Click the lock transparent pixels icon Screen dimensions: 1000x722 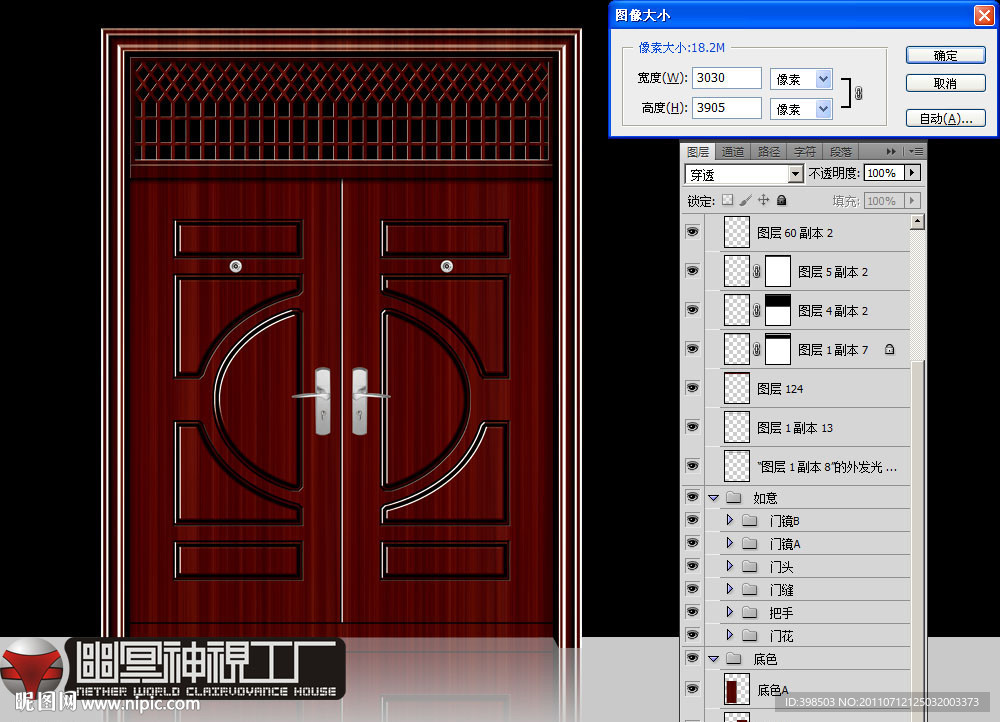tap(728, 201)
